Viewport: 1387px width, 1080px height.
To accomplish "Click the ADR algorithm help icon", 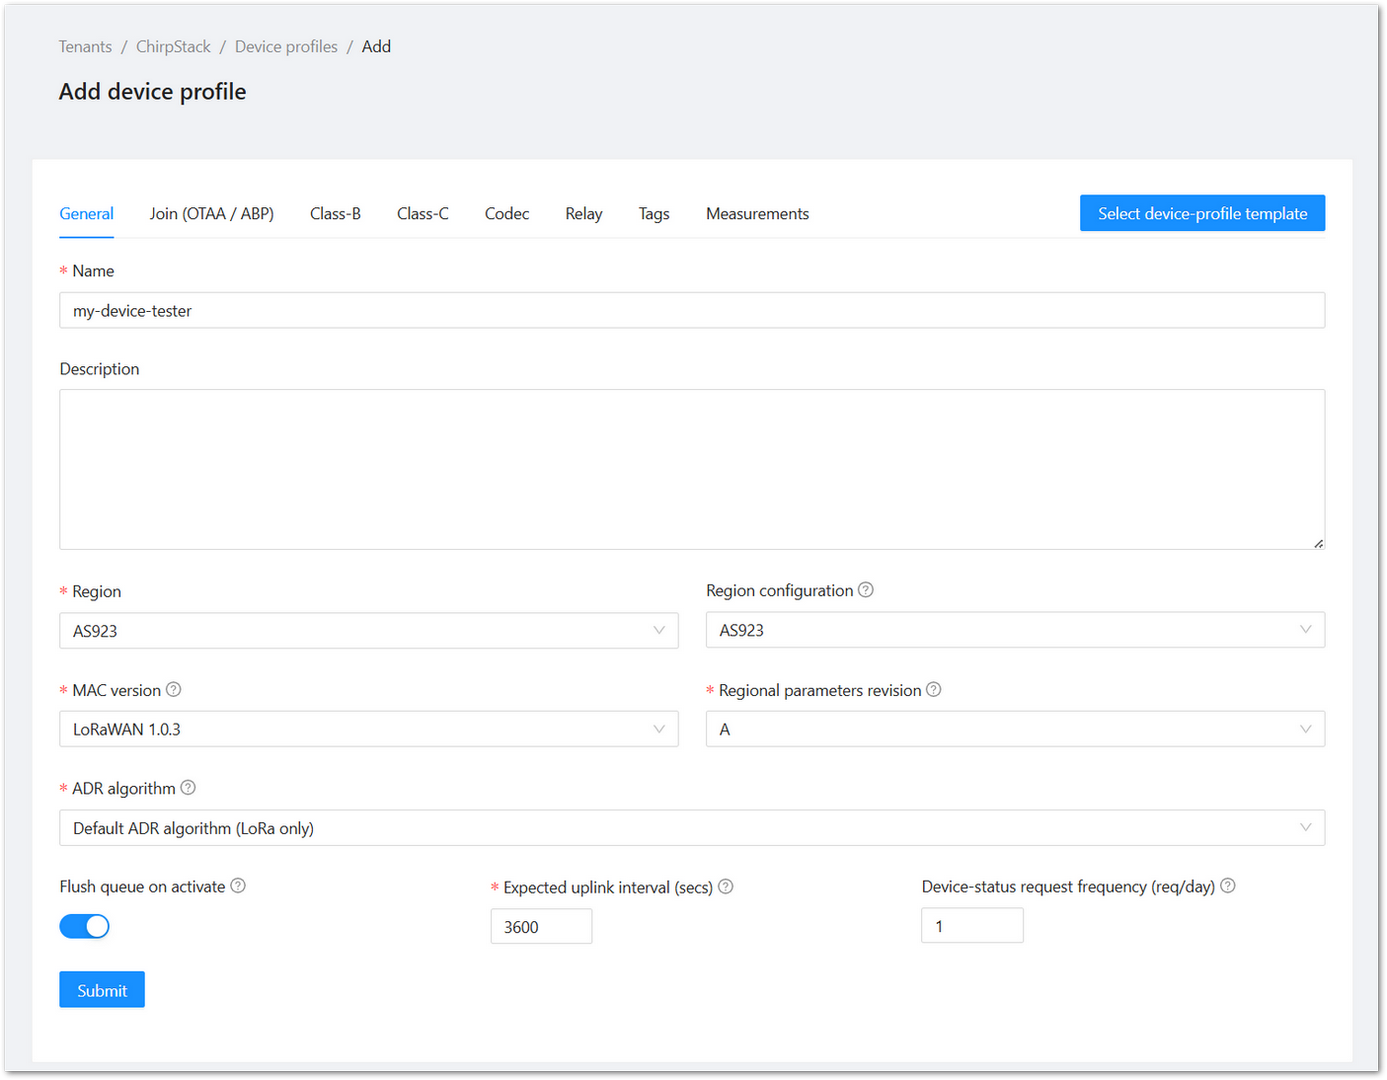I will [x=188, y=787].
